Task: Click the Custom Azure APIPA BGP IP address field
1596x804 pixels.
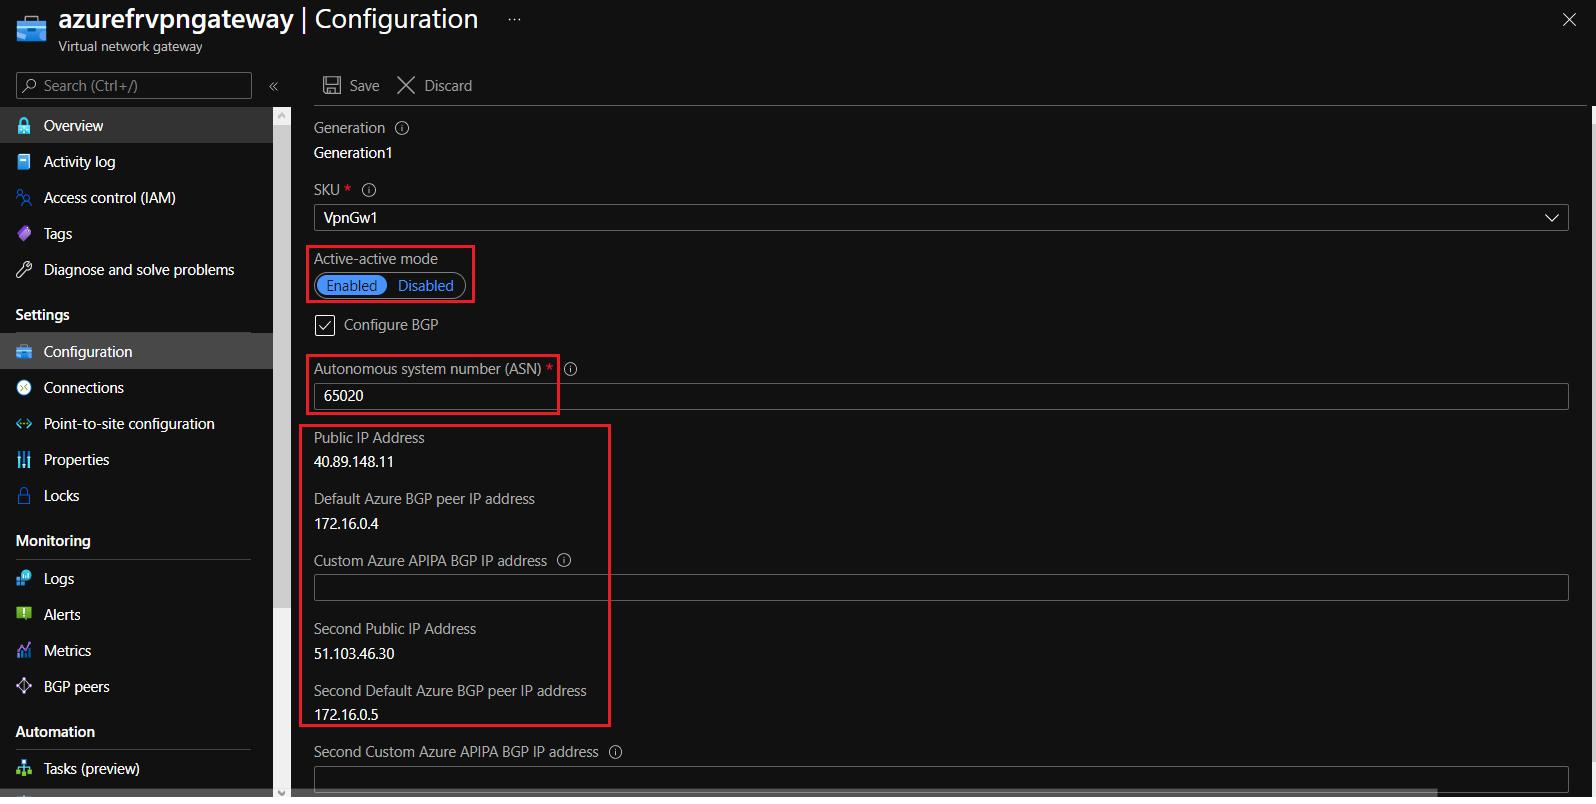Action: [941, 588]
